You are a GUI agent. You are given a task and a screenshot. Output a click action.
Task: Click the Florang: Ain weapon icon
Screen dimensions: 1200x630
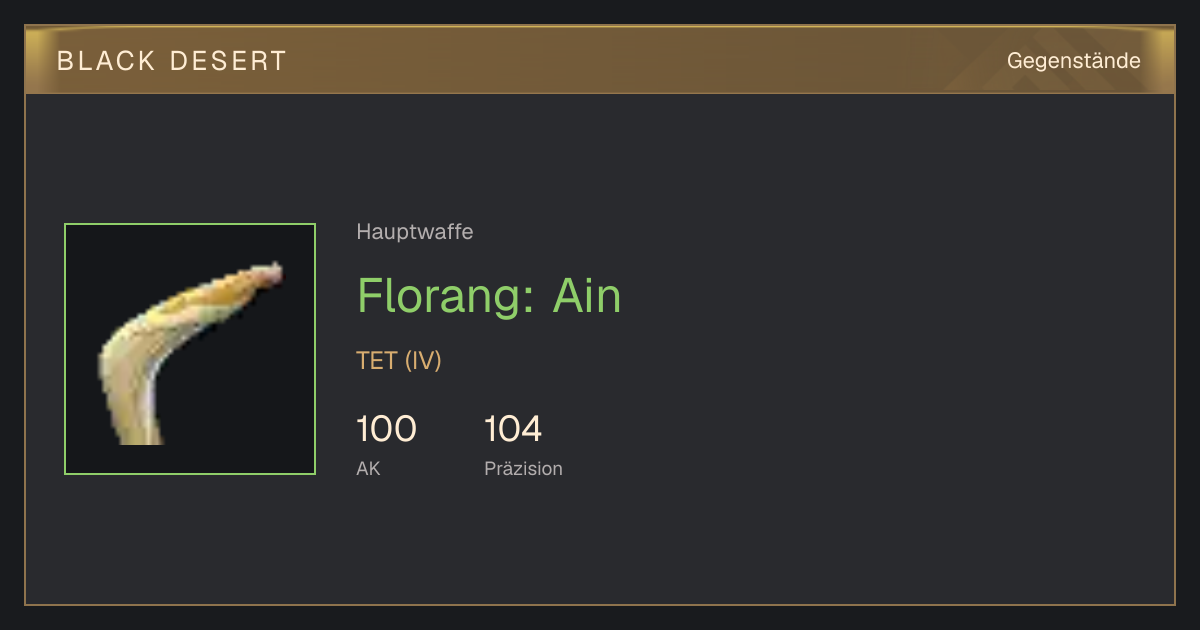point(190,349)
